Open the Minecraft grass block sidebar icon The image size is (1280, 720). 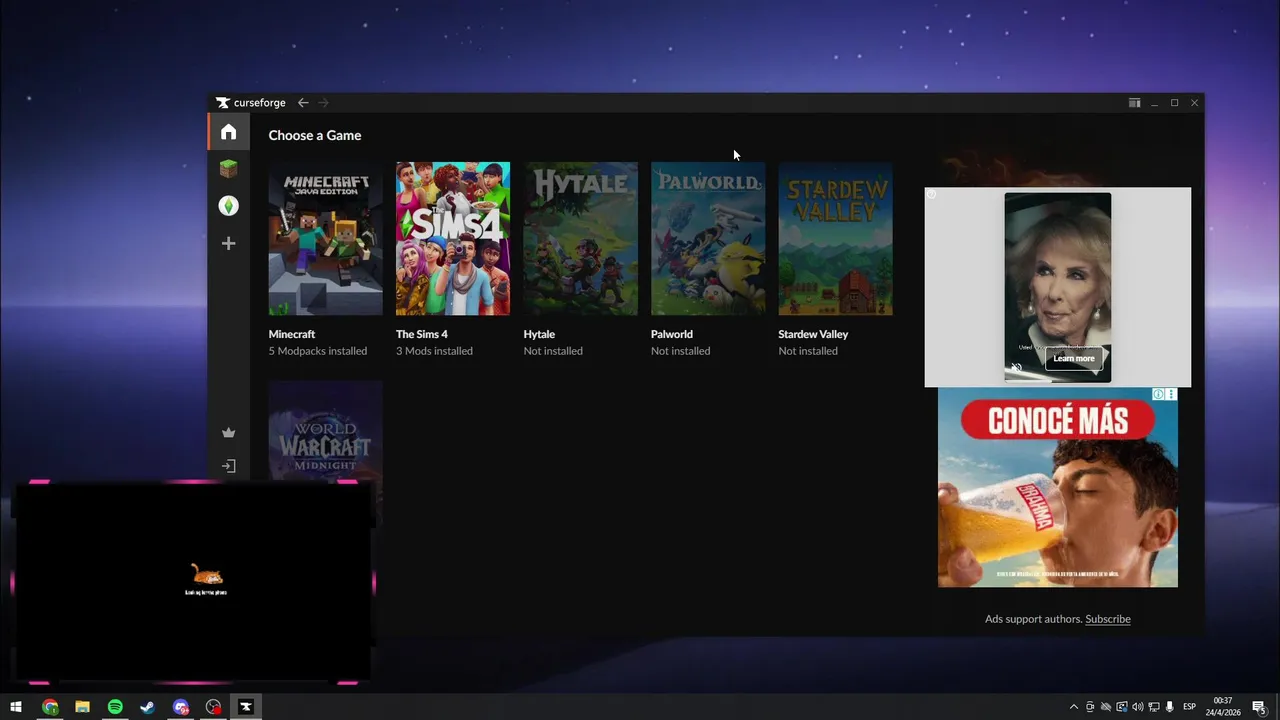pos(229,169)
